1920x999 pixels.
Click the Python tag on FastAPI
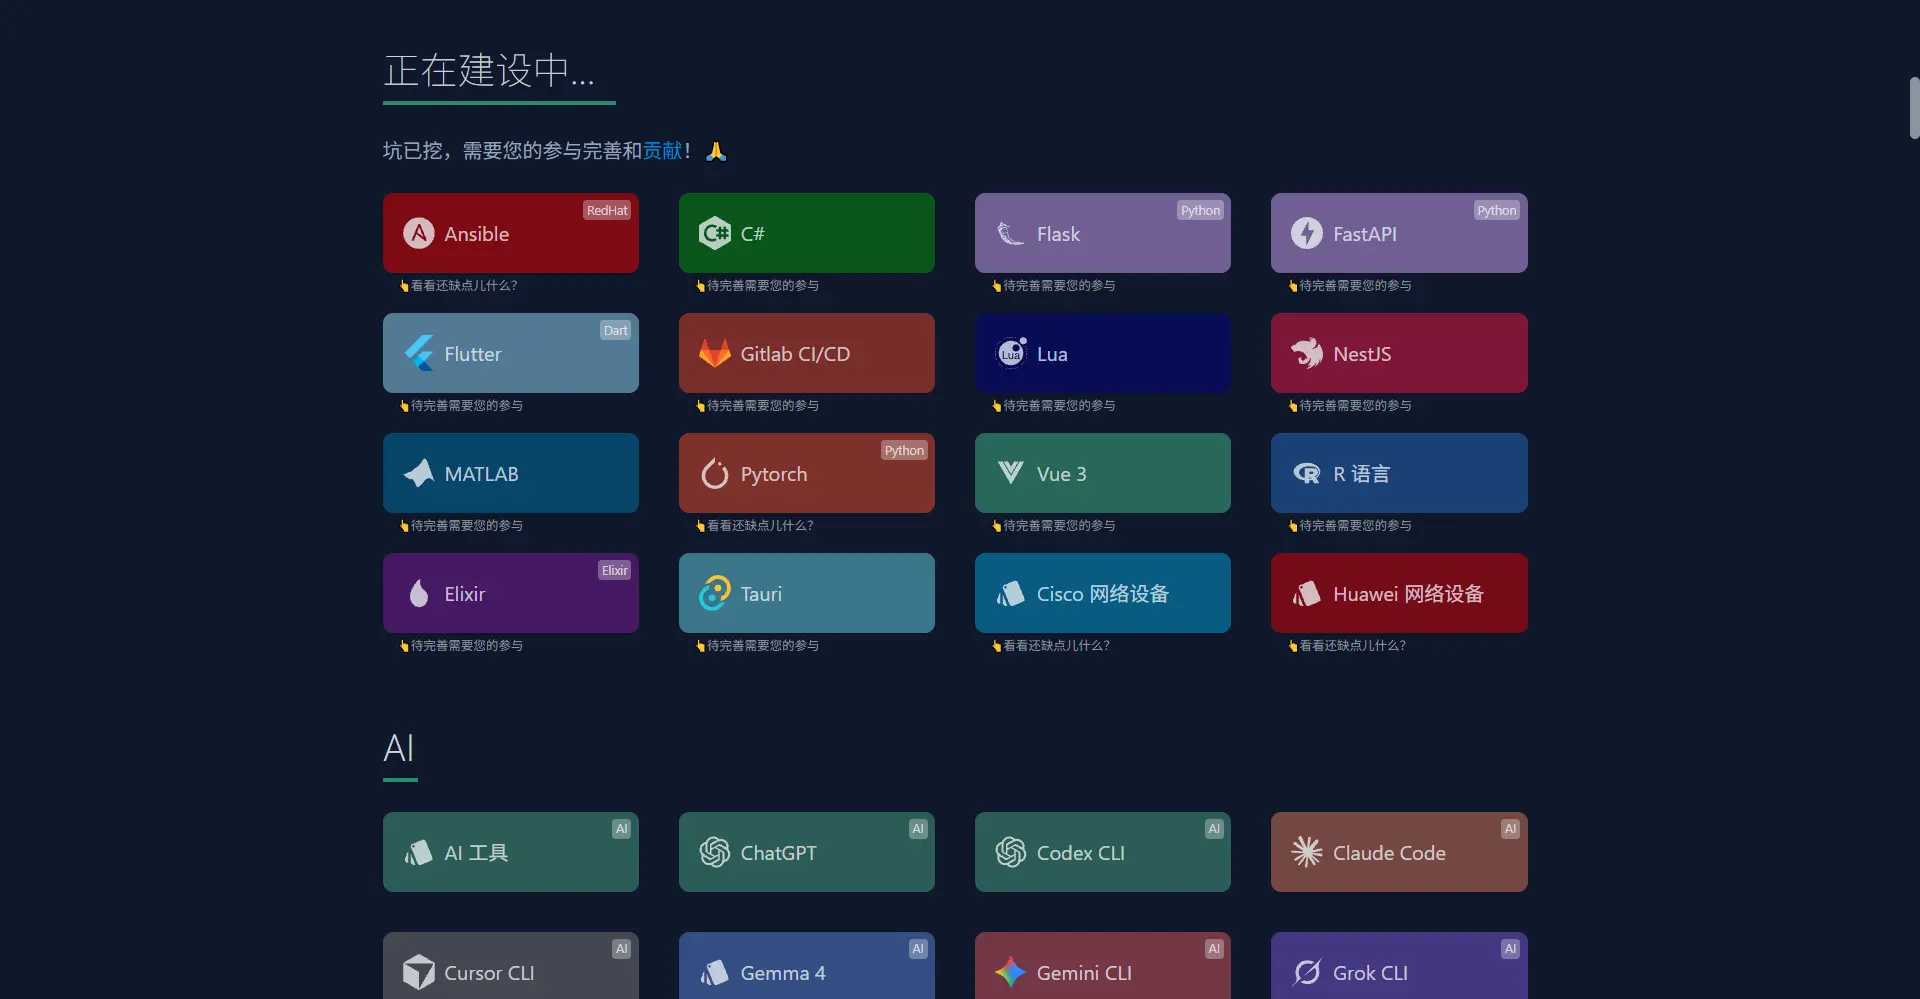[1497, 210]
